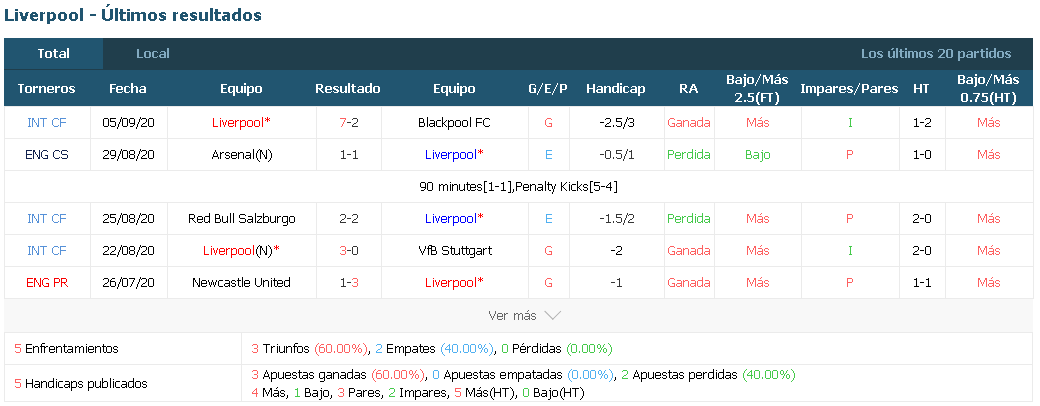This screenshot has width=1040, height=406.
Task: Open Newcastle United team link
Action: 241,283
